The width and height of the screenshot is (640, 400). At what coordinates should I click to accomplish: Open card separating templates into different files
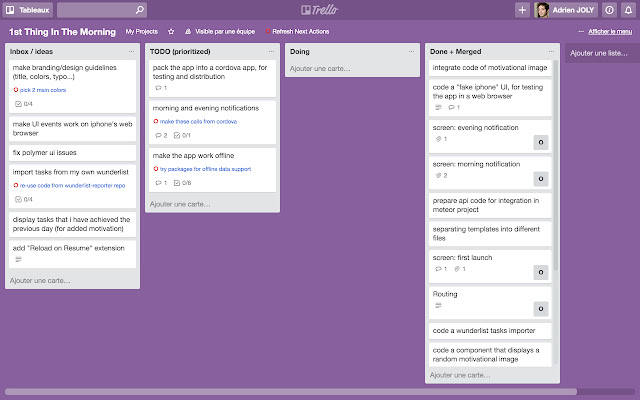(x=490, y=233)
